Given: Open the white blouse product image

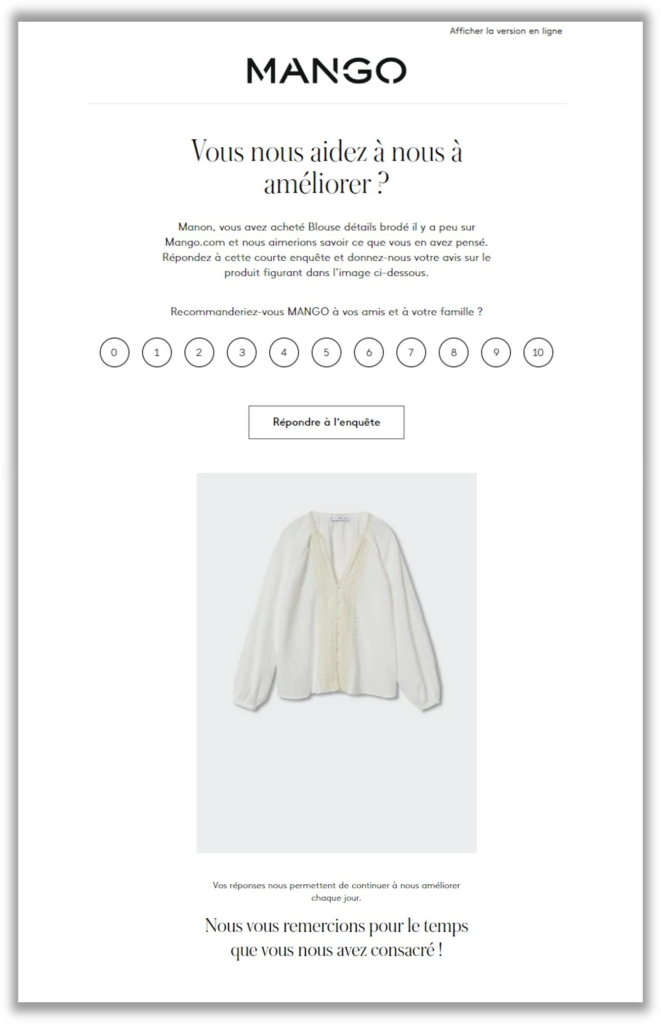Looking at the screenshot, I should click(x=336, y=663).
